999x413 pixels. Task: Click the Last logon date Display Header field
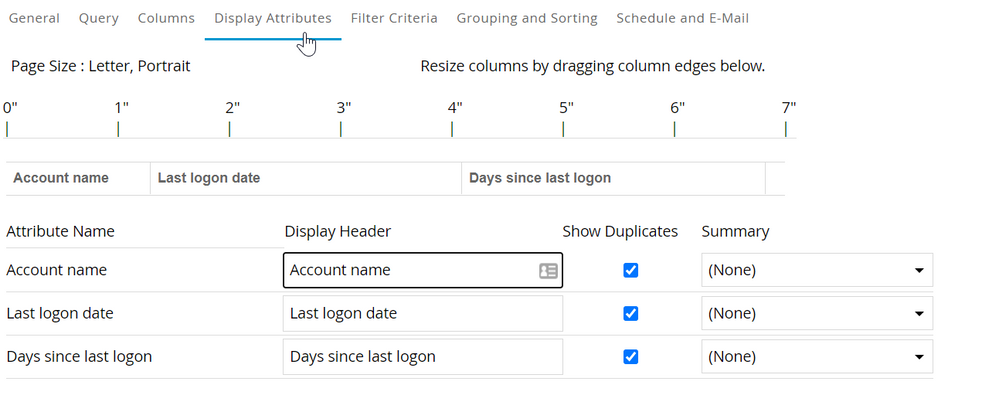coord(422,314)
